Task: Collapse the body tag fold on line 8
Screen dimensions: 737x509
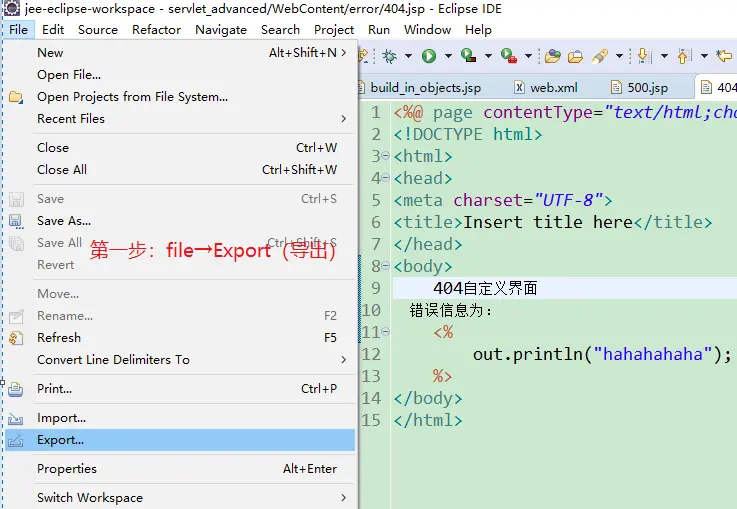Action: [x=386, y=267]
